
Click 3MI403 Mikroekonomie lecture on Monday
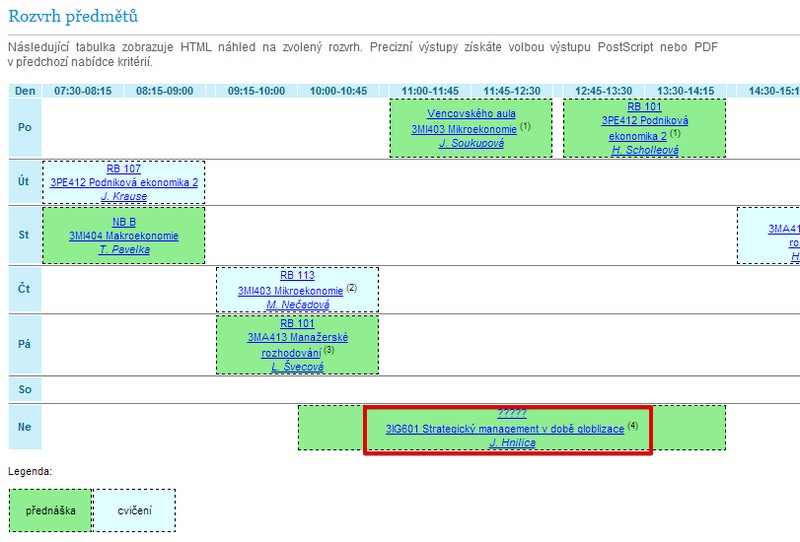(463, 129)
